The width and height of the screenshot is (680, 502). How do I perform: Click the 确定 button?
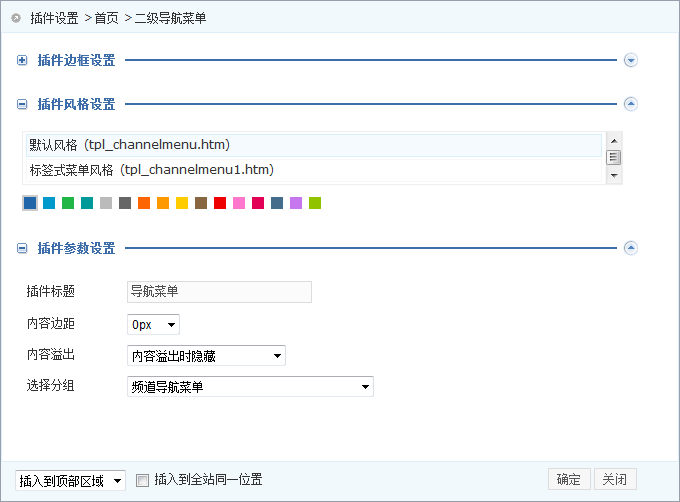point(569,480)
